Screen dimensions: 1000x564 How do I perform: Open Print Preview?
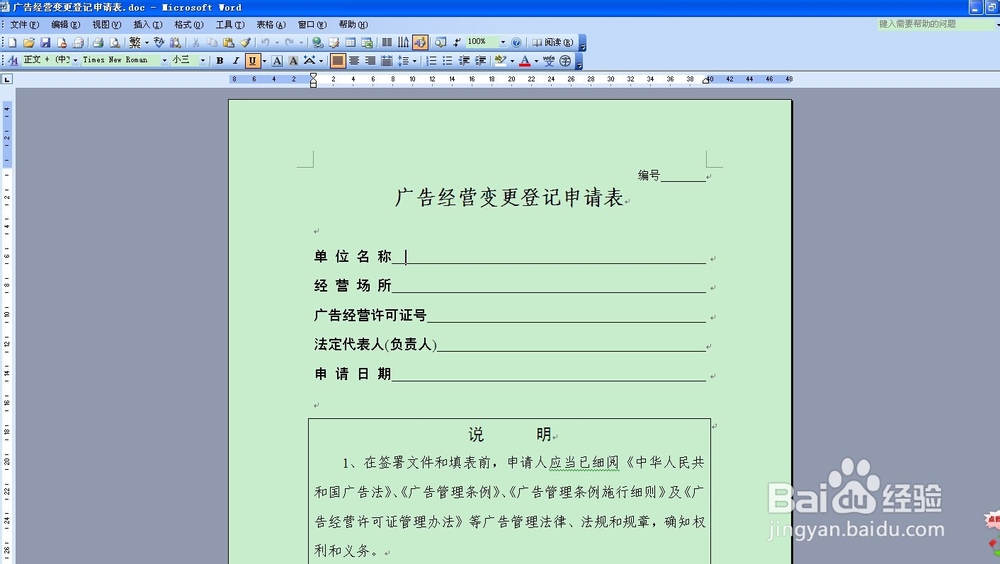(x=114, y=42)
